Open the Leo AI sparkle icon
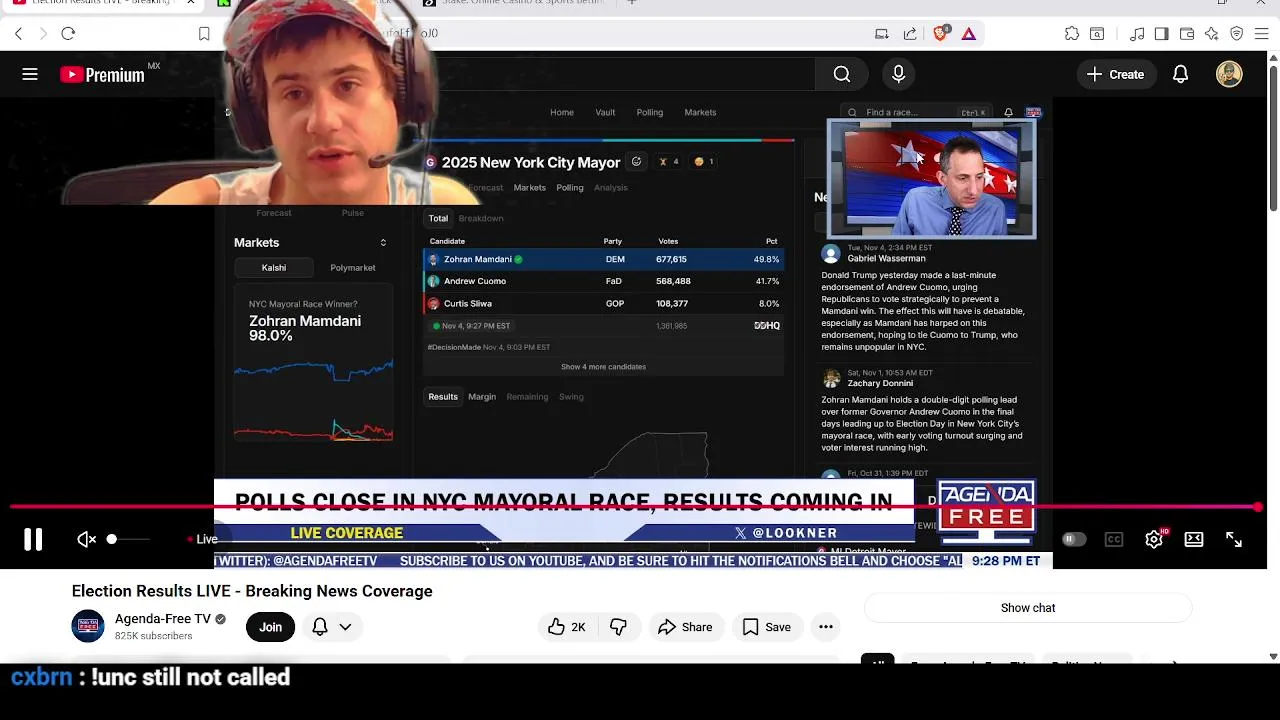 click(x=1211, y=34)
